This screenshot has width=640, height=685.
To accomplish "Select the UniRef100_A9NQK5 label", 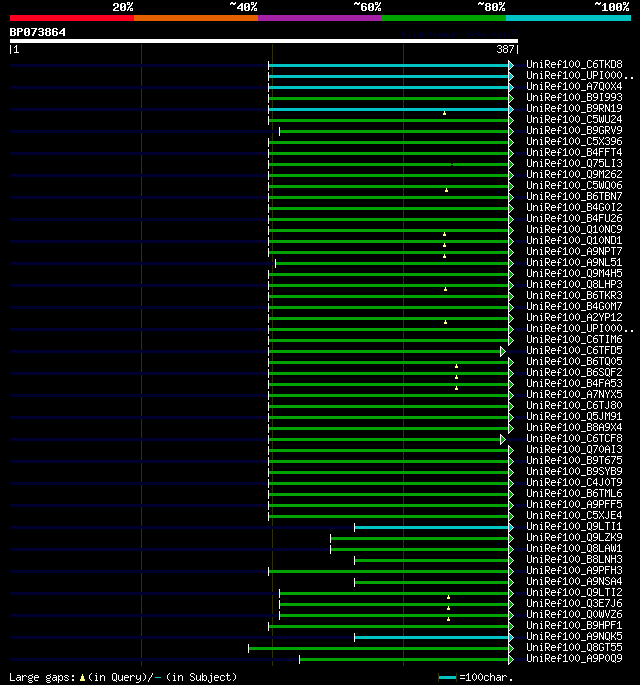I will pyautogui.click(x=574, y=637).
